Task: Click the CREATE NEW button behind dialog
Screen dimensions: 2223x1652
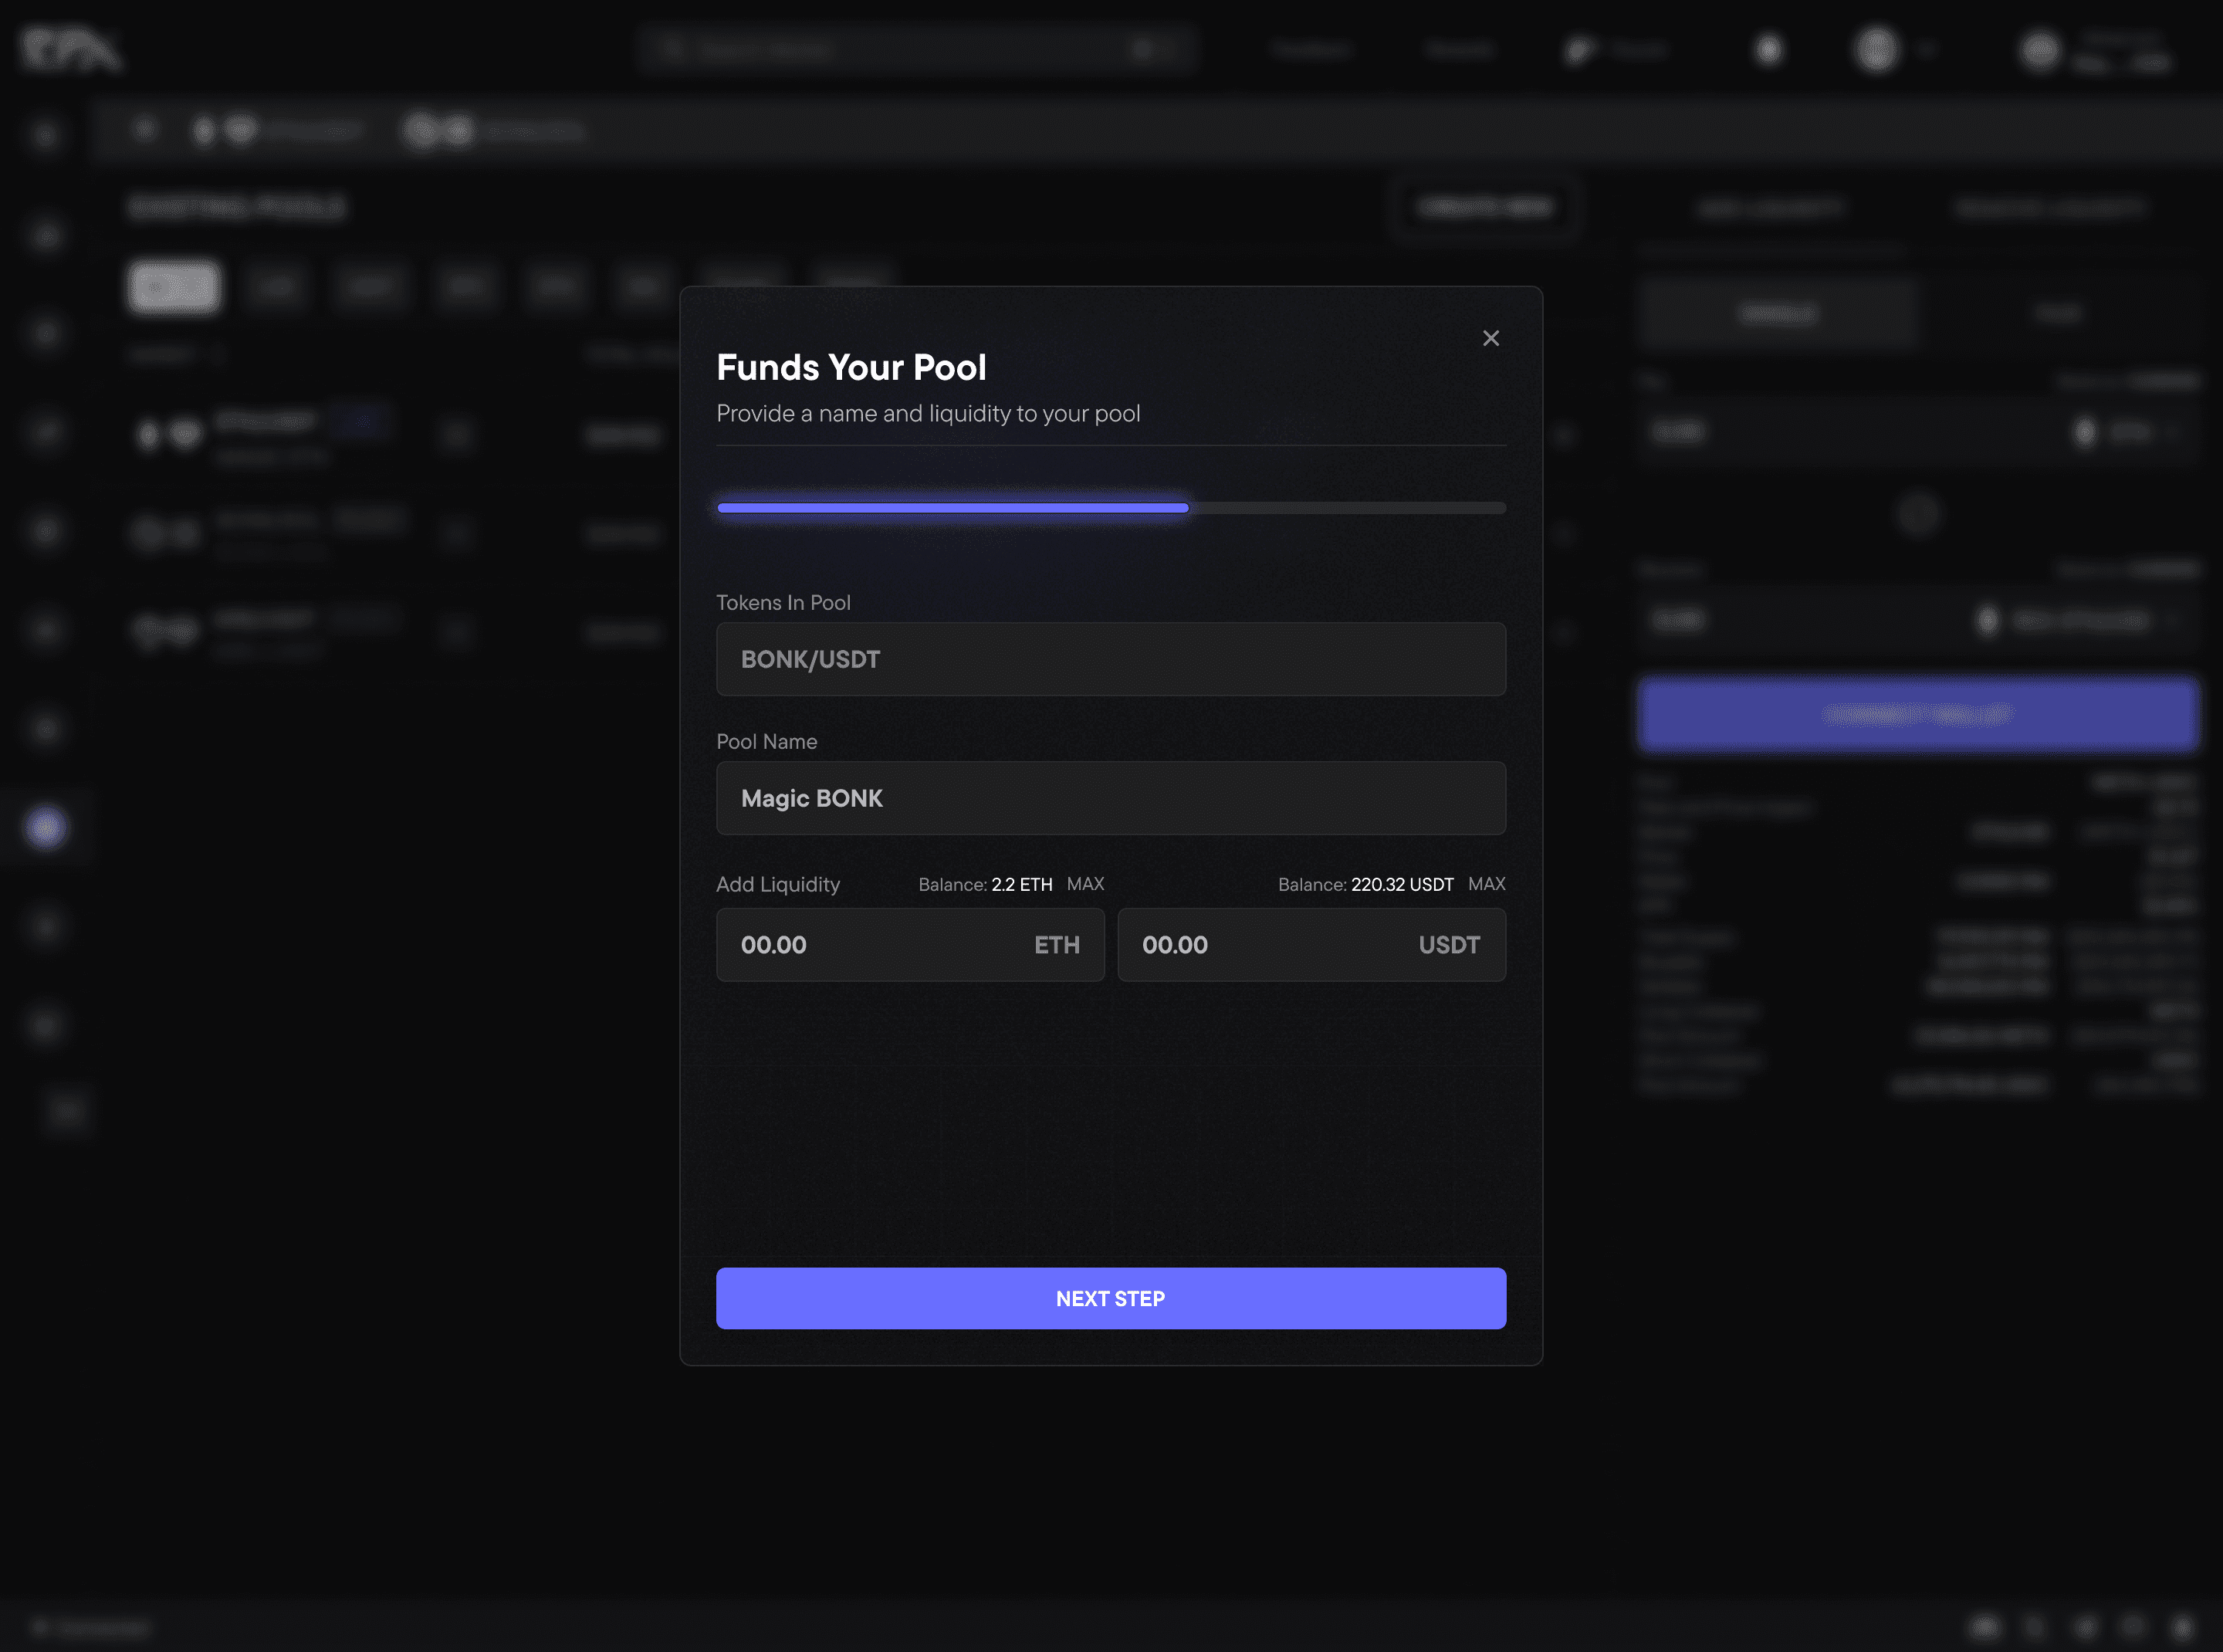Action: click(x=1485, y=208)
